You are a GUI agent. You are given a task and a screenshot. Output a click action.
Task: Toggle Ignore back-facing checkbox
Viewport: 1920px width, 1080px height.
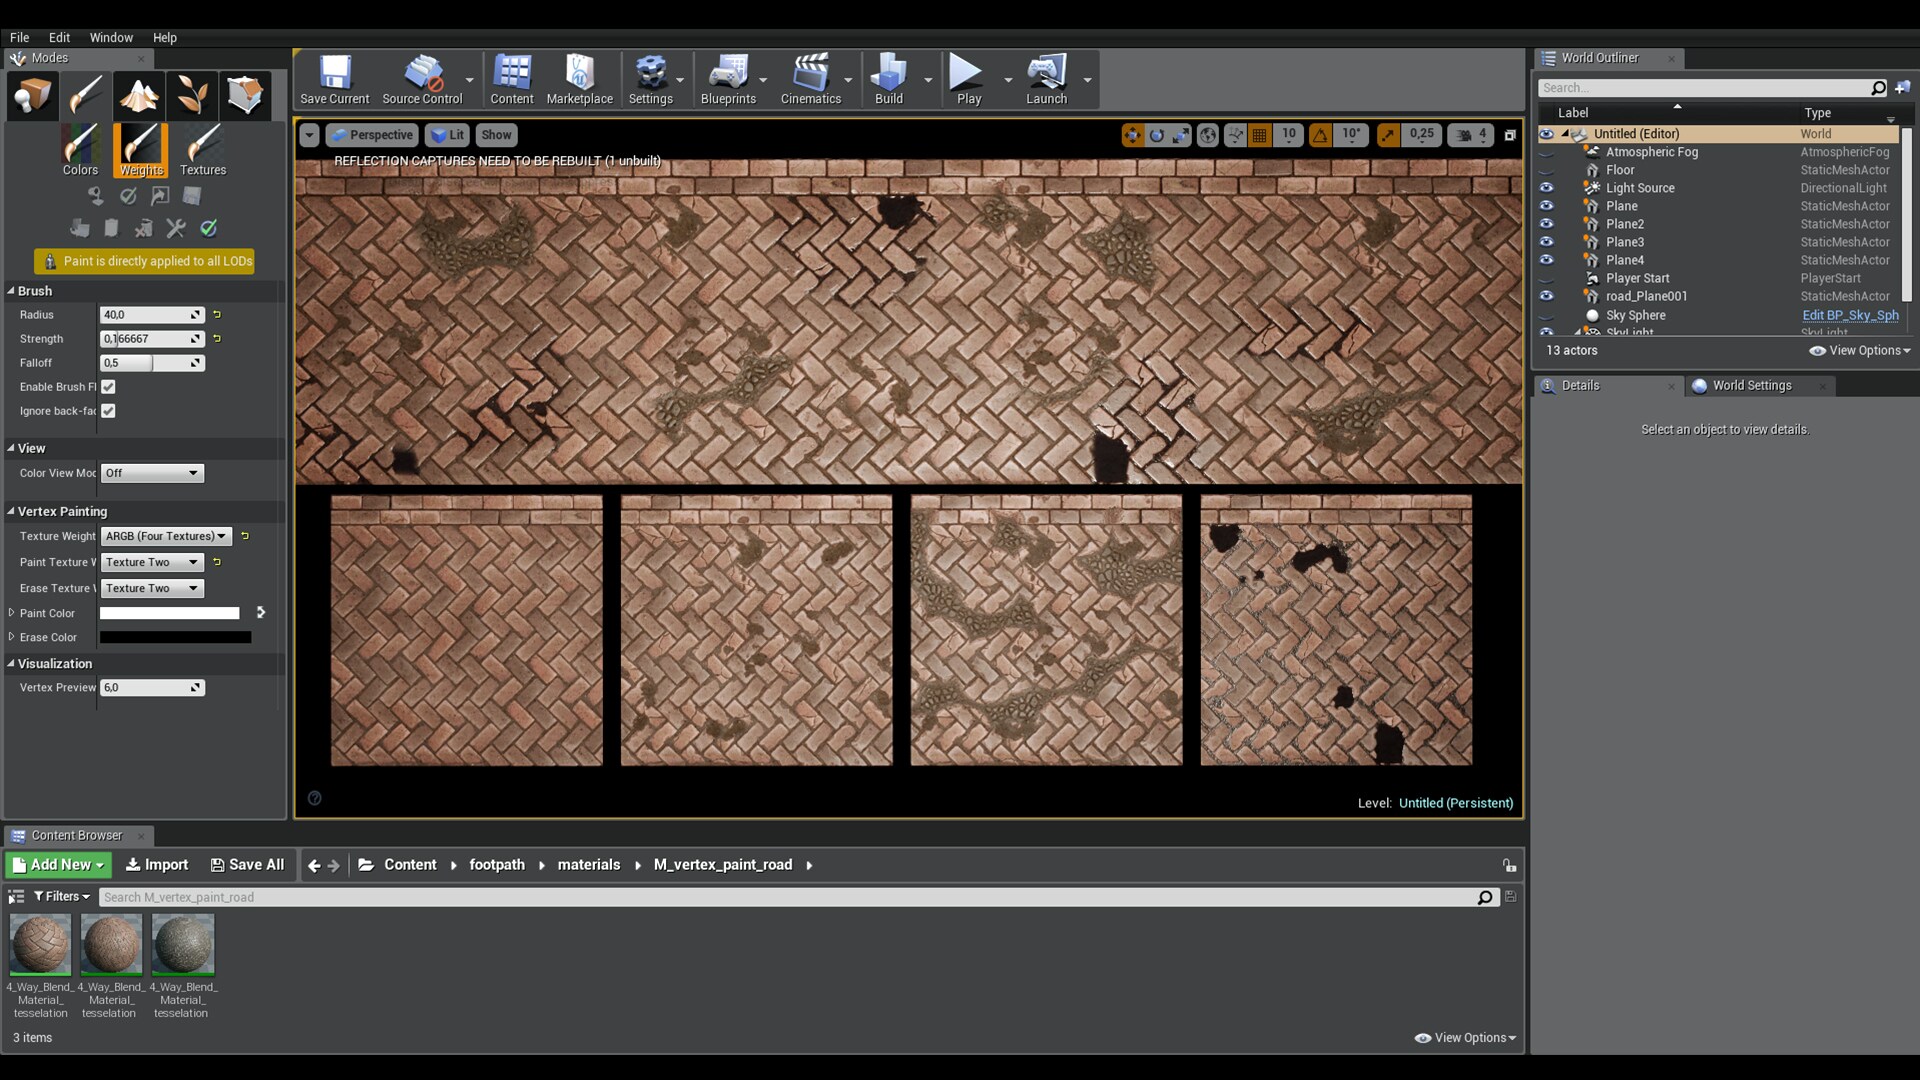coord(108,411)
